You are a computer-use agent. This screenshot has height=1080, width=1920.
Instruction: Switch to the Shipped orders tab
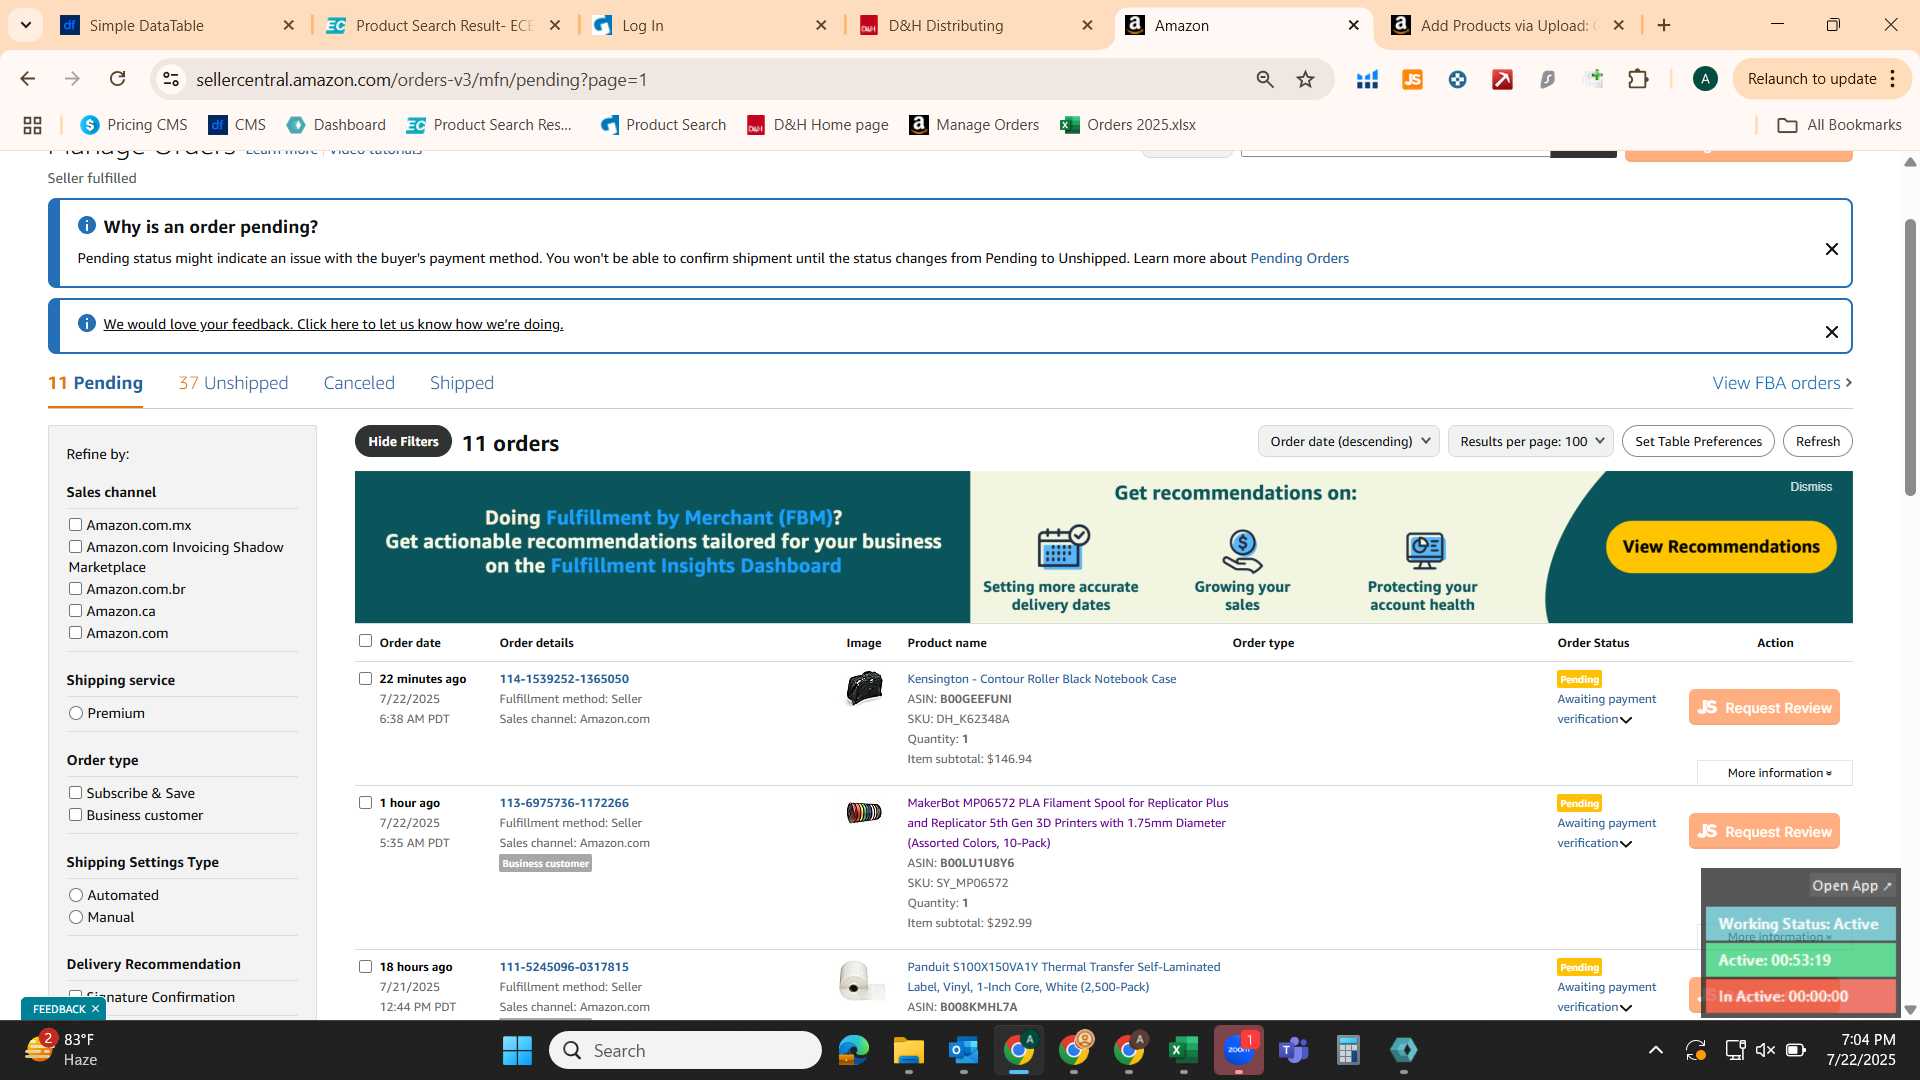pyautogui.click(x=462, y=383)
